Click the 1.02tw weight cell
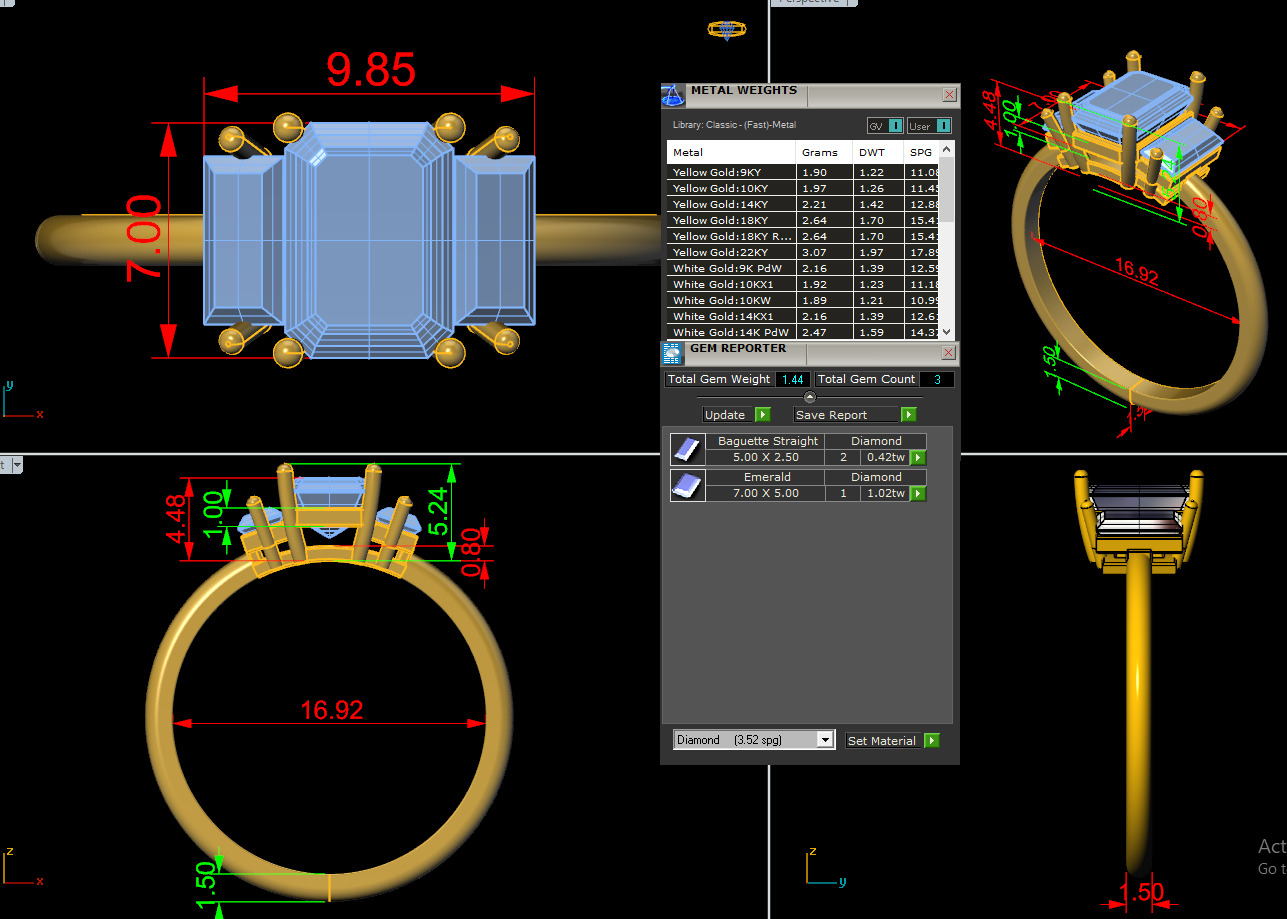 [x=885, y=493]
